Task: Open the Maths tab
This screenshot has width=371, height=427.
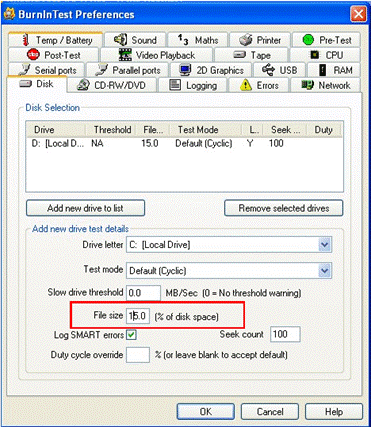Action: tap(198, 40)
